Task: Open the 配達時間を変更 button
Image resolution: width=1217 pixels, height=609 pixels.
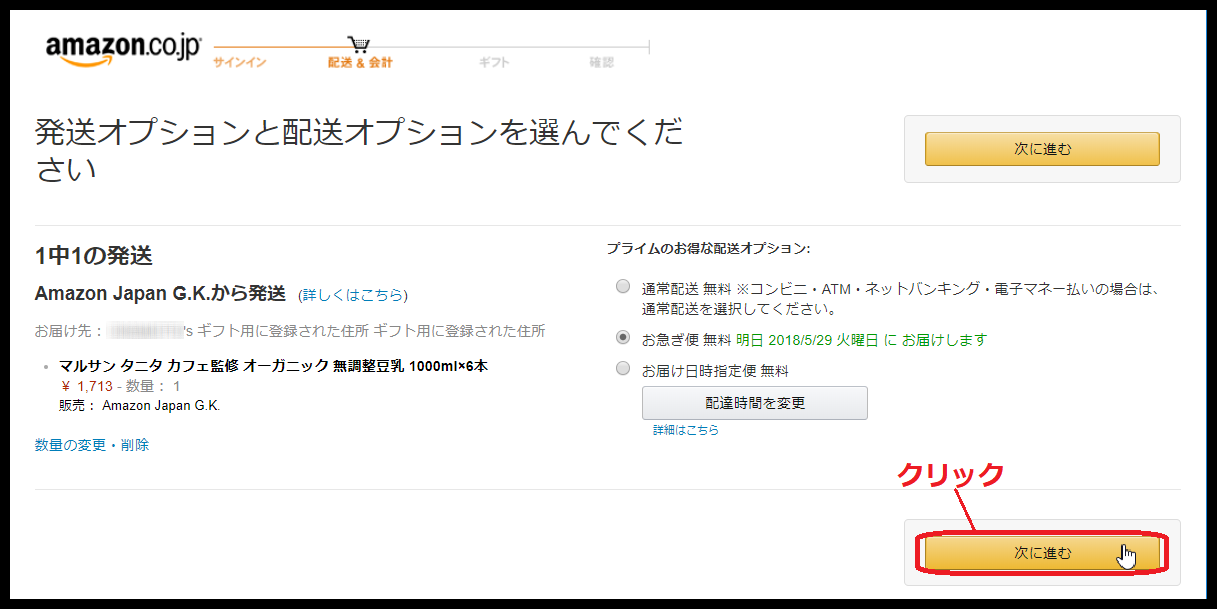Action: (x=755, y=403)
